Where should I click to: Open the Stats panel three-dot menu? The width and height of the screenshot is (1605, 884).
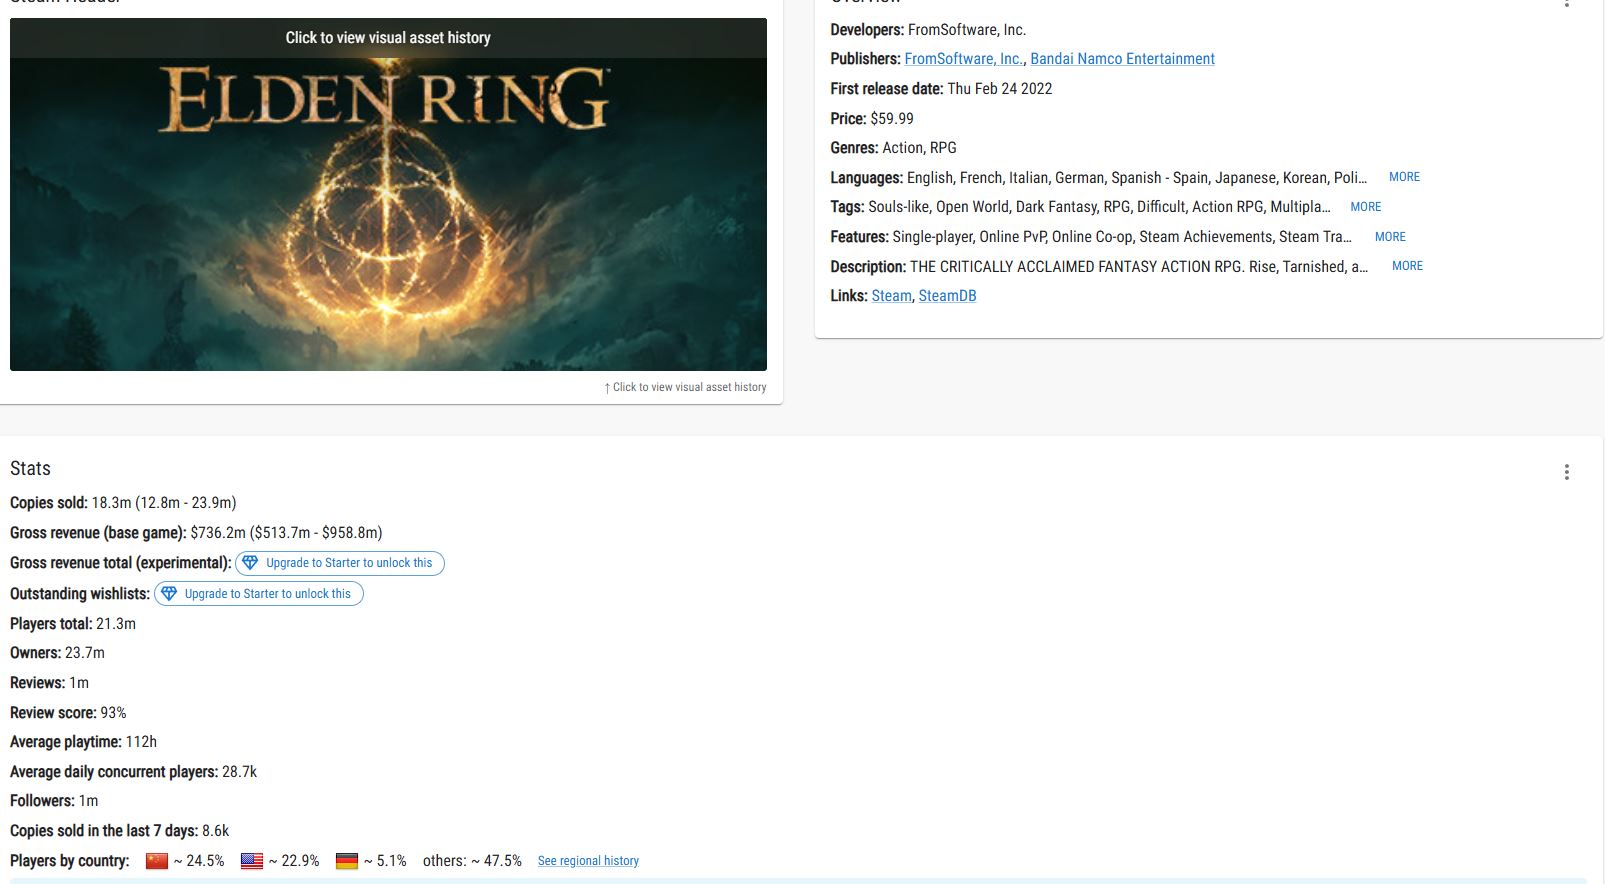point(1567,472)
